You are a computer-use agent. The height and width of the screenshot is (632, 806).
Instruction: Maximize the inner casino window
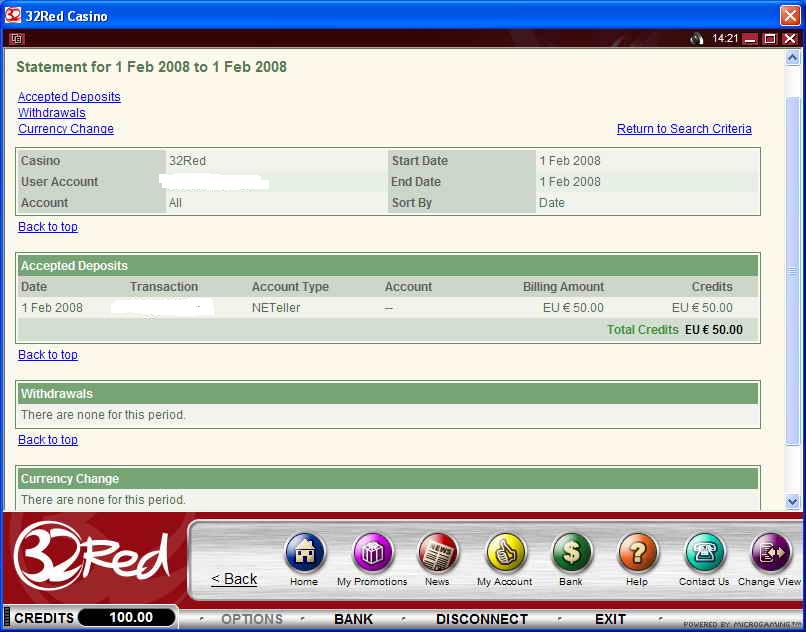coord(770,39)
